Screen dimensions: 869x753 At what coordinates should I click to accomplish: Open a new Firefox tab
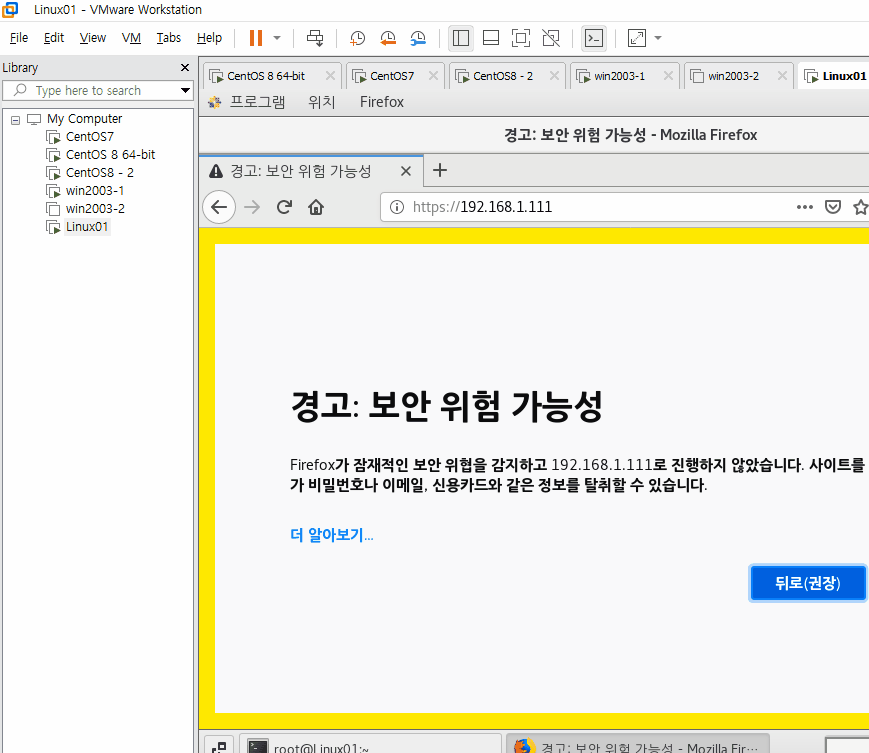pos(440,170)
